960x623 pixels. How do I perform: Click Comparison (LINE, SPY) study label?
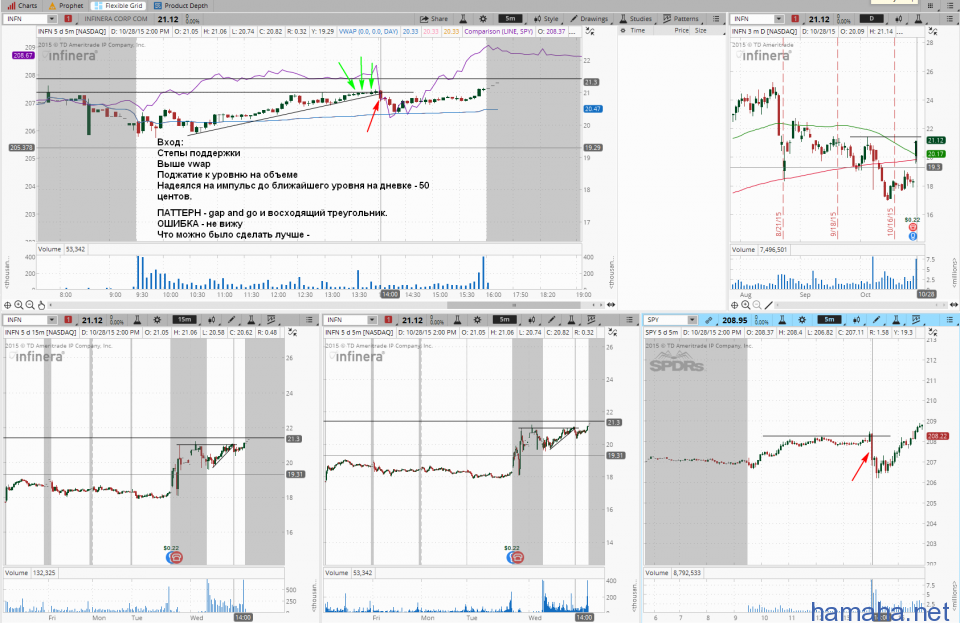tap(498, 31)
